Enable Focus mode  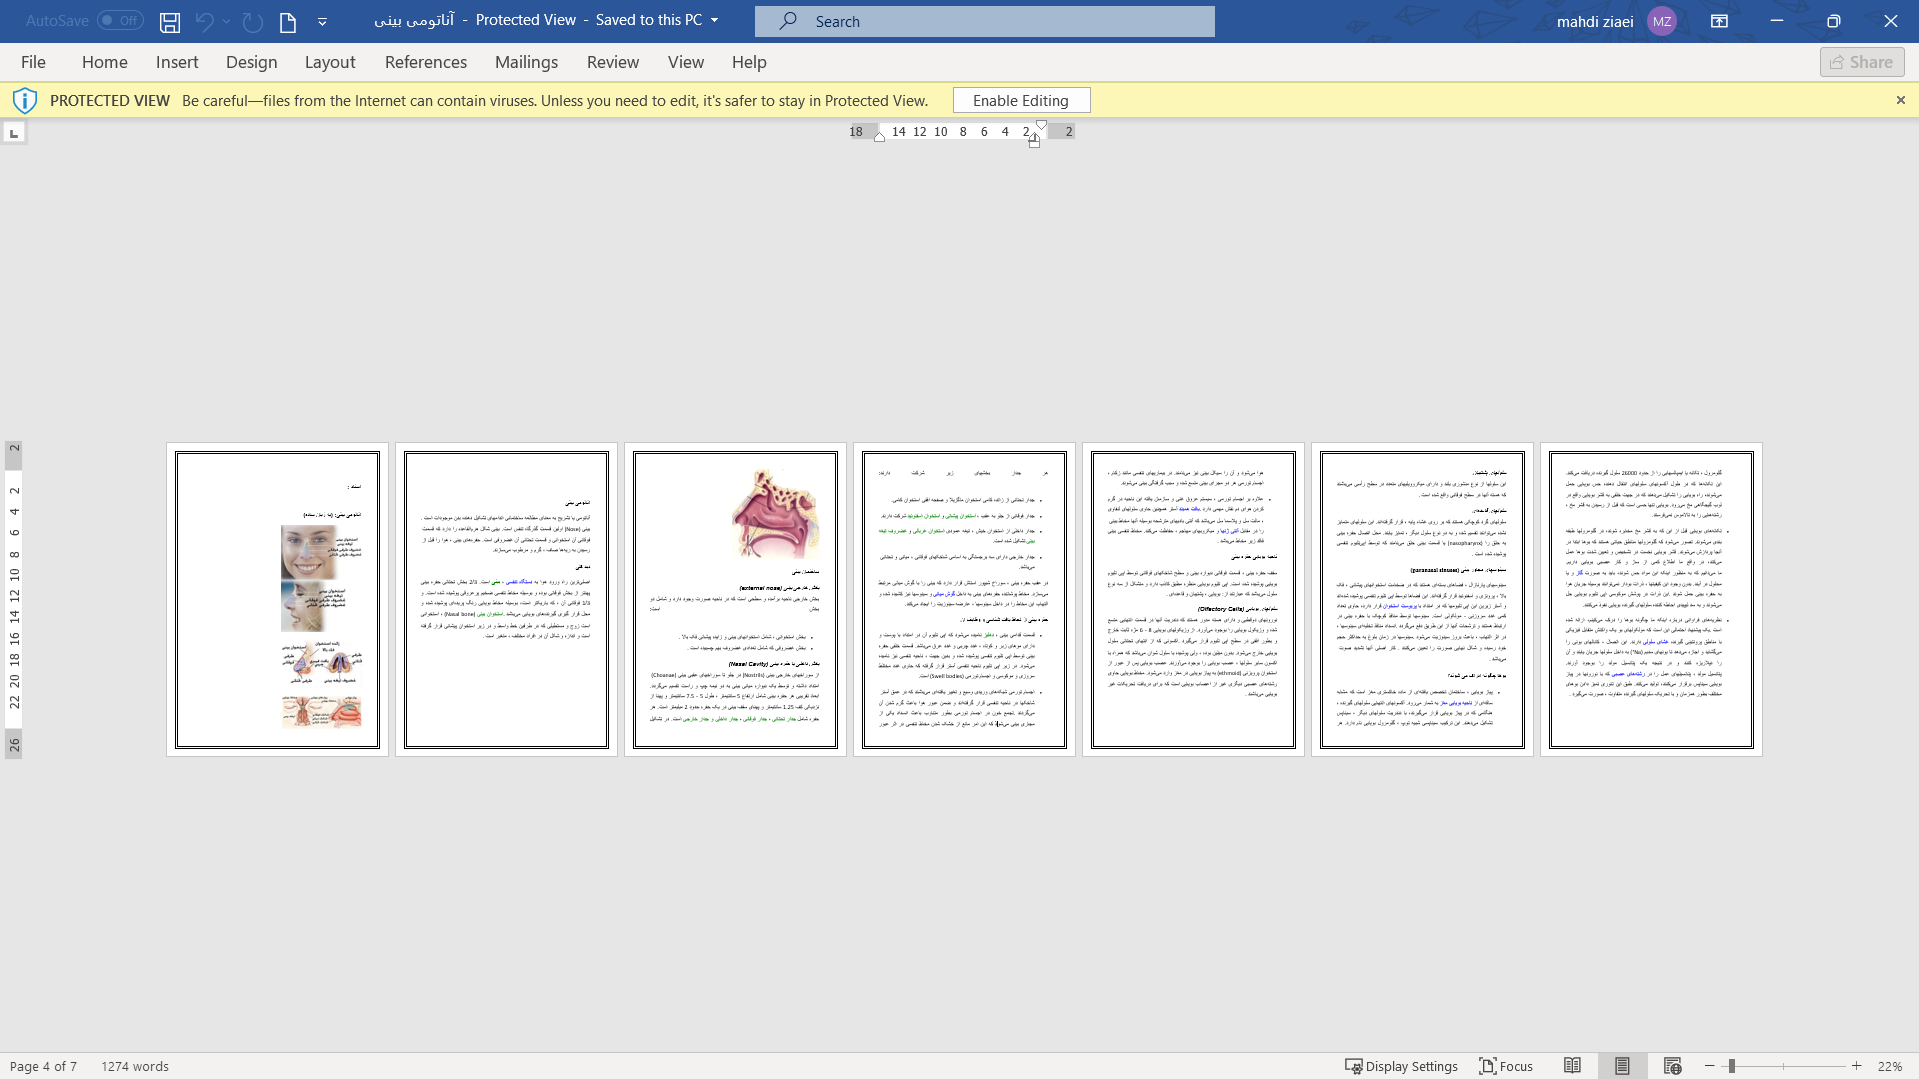pos(1506,1066)
